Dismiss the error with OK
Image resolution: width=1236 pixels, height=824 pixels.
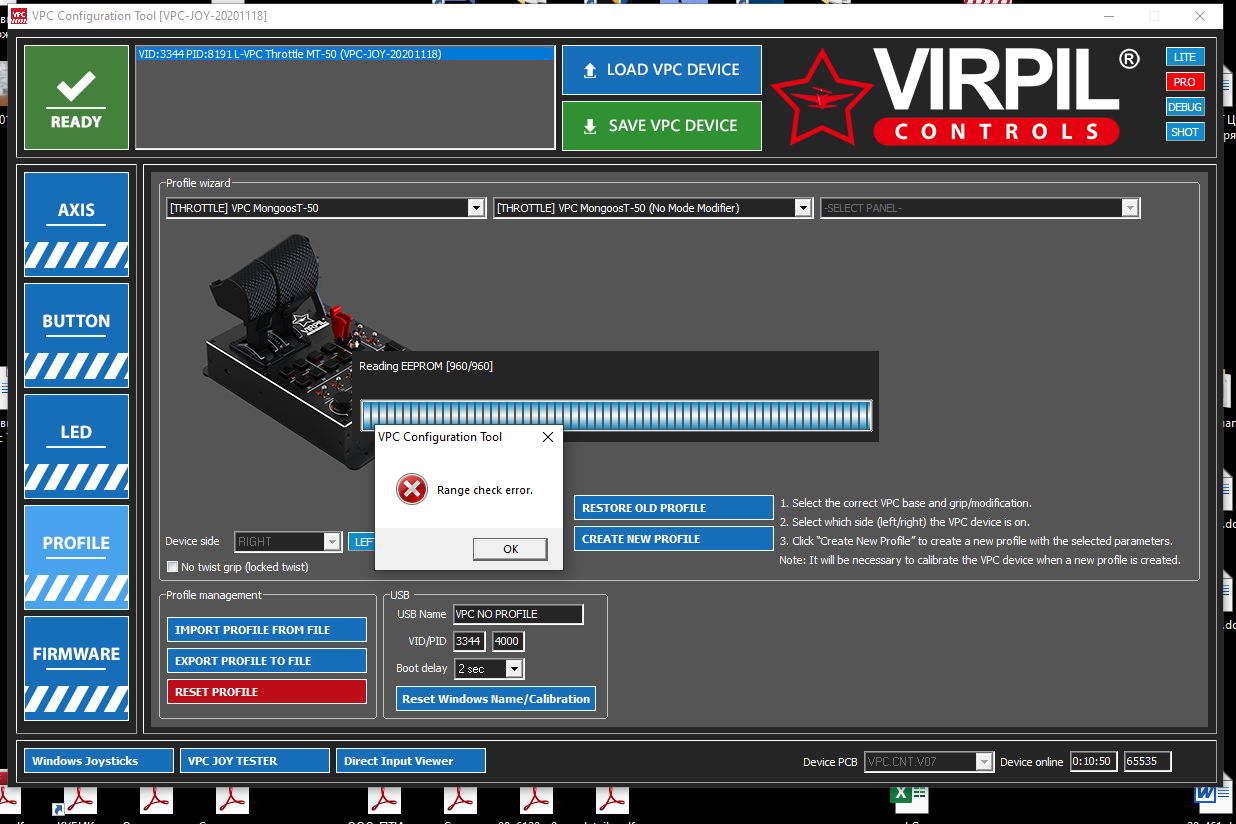pos(510,549)
